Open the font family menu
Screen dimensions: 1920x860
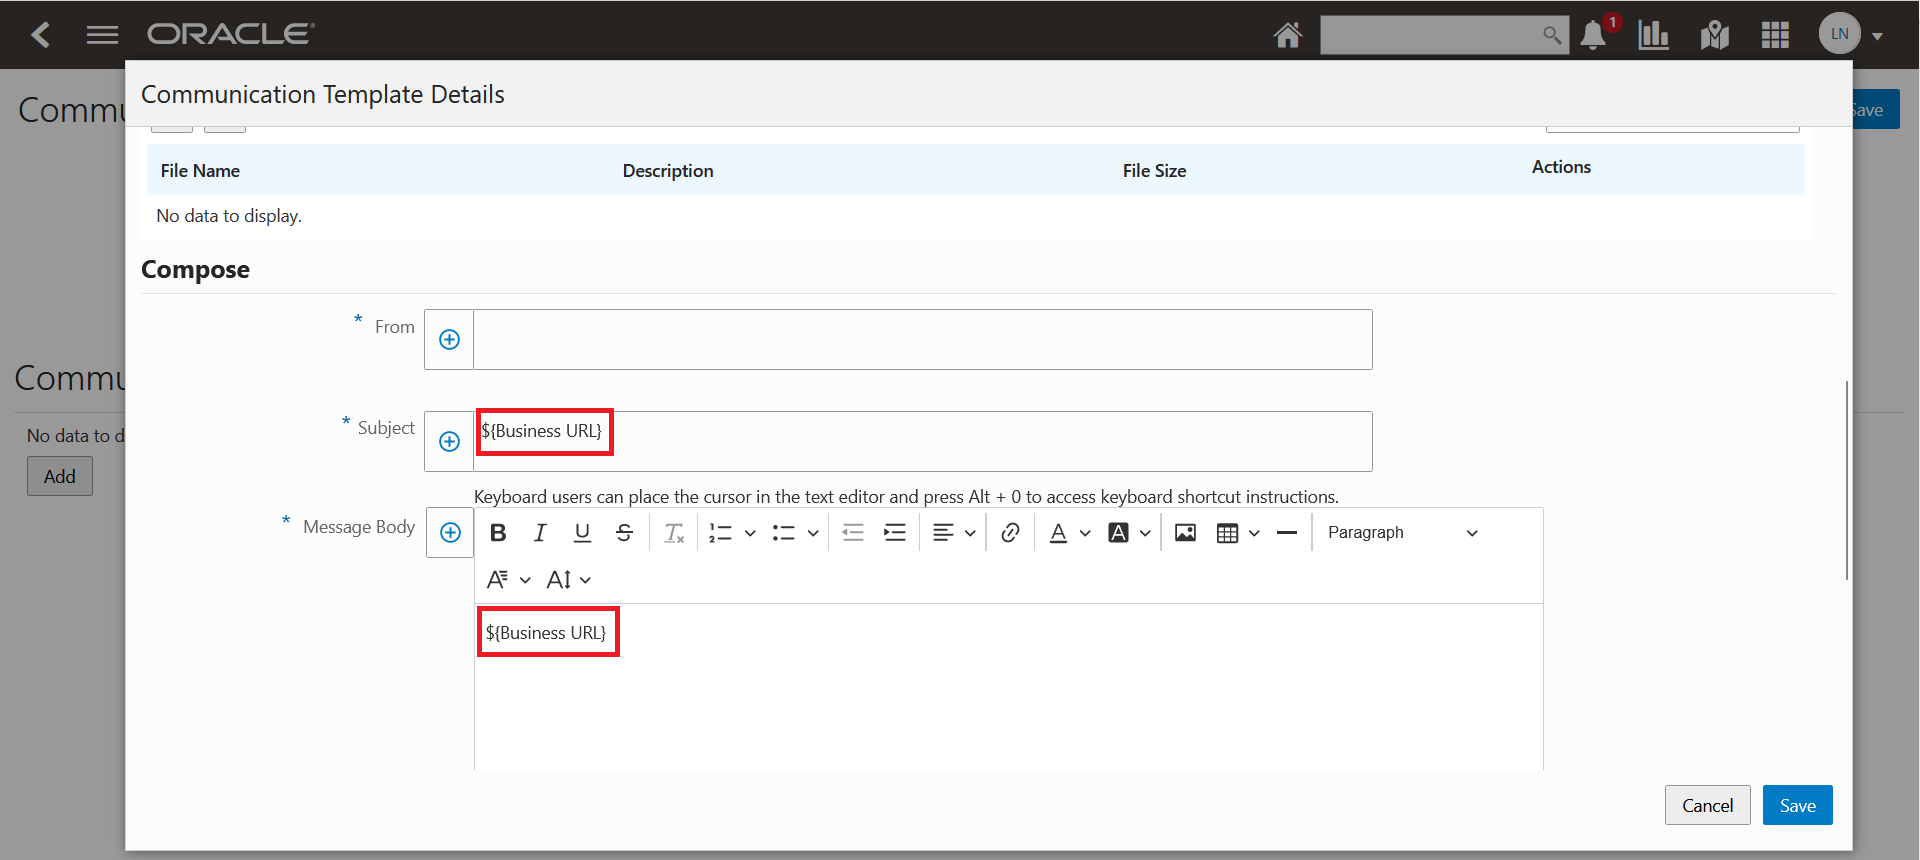pyautogui.click(x=508, y=580)
